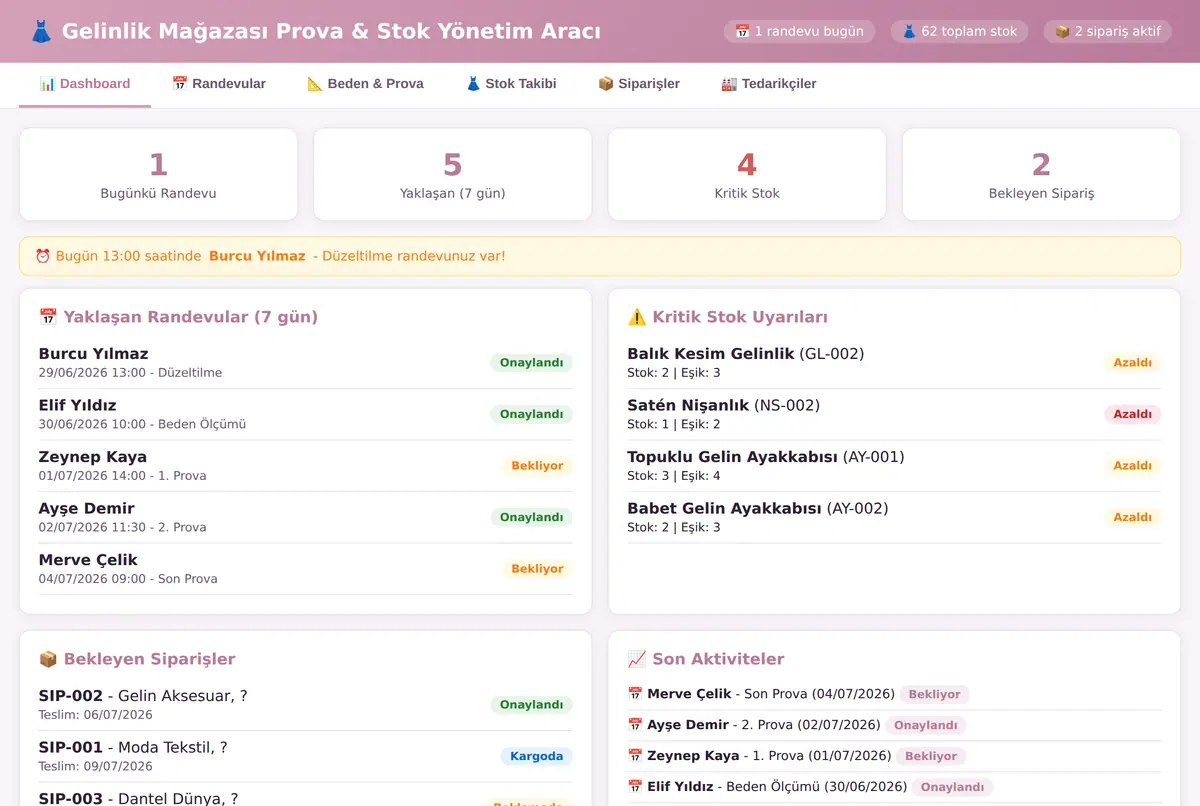Open the Siparişler tab
Viewport: 1200px width, 806px height.
click(x=639, y=84)
